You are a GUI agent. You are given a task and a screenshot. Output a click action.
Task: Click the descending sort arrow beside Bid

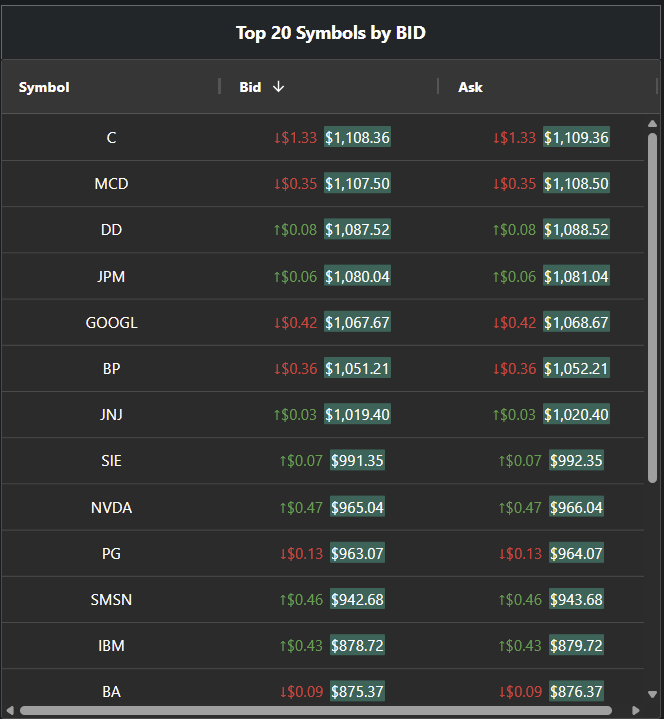278,87
